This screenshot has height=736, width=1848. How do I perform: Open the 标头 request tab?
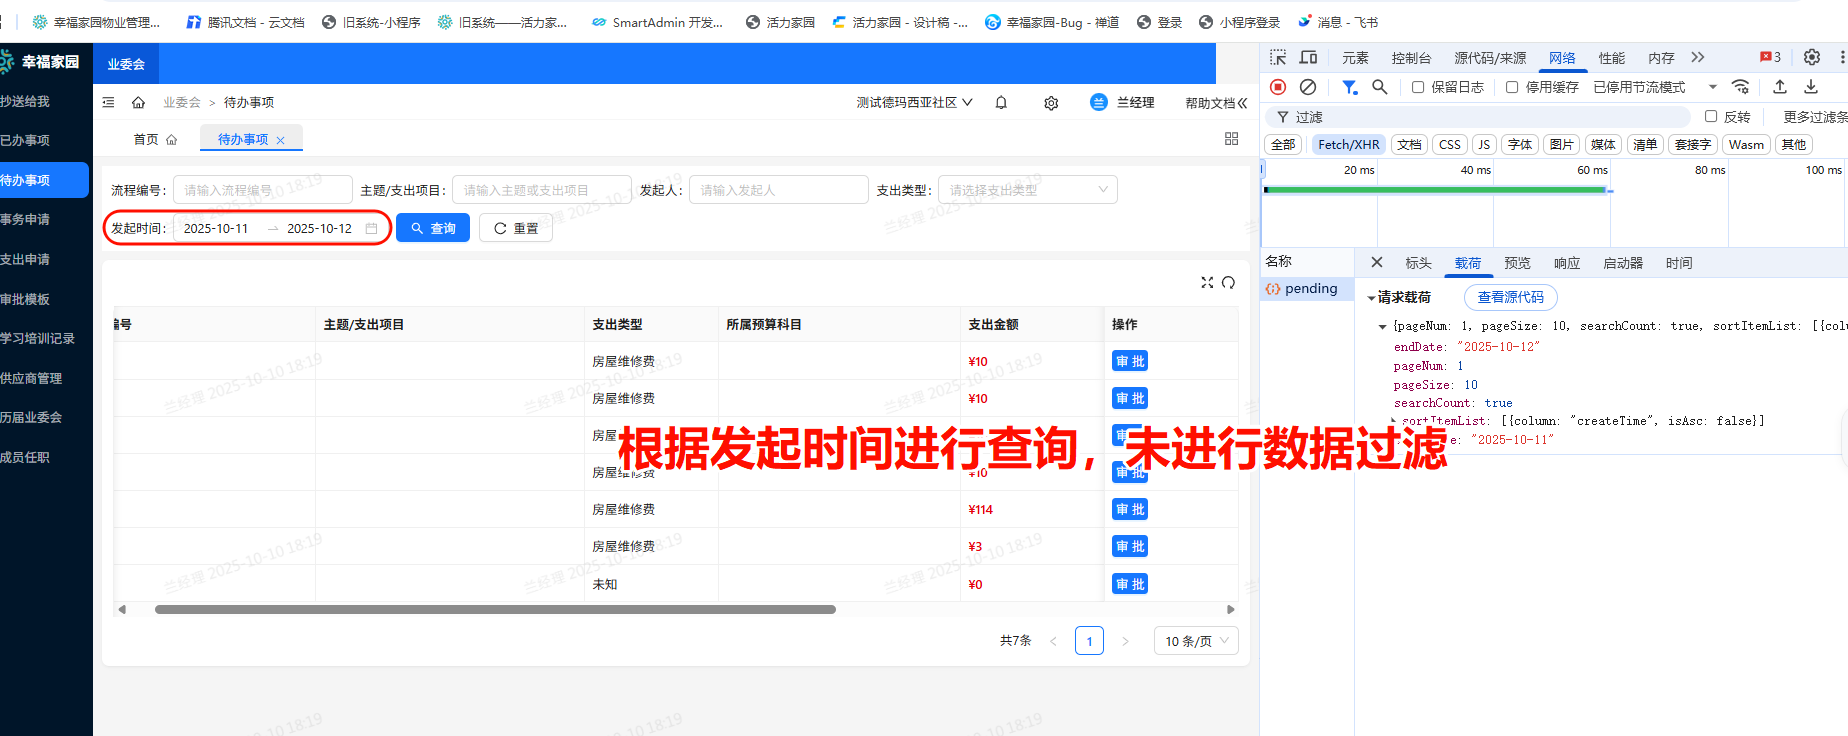[1418, 263]
